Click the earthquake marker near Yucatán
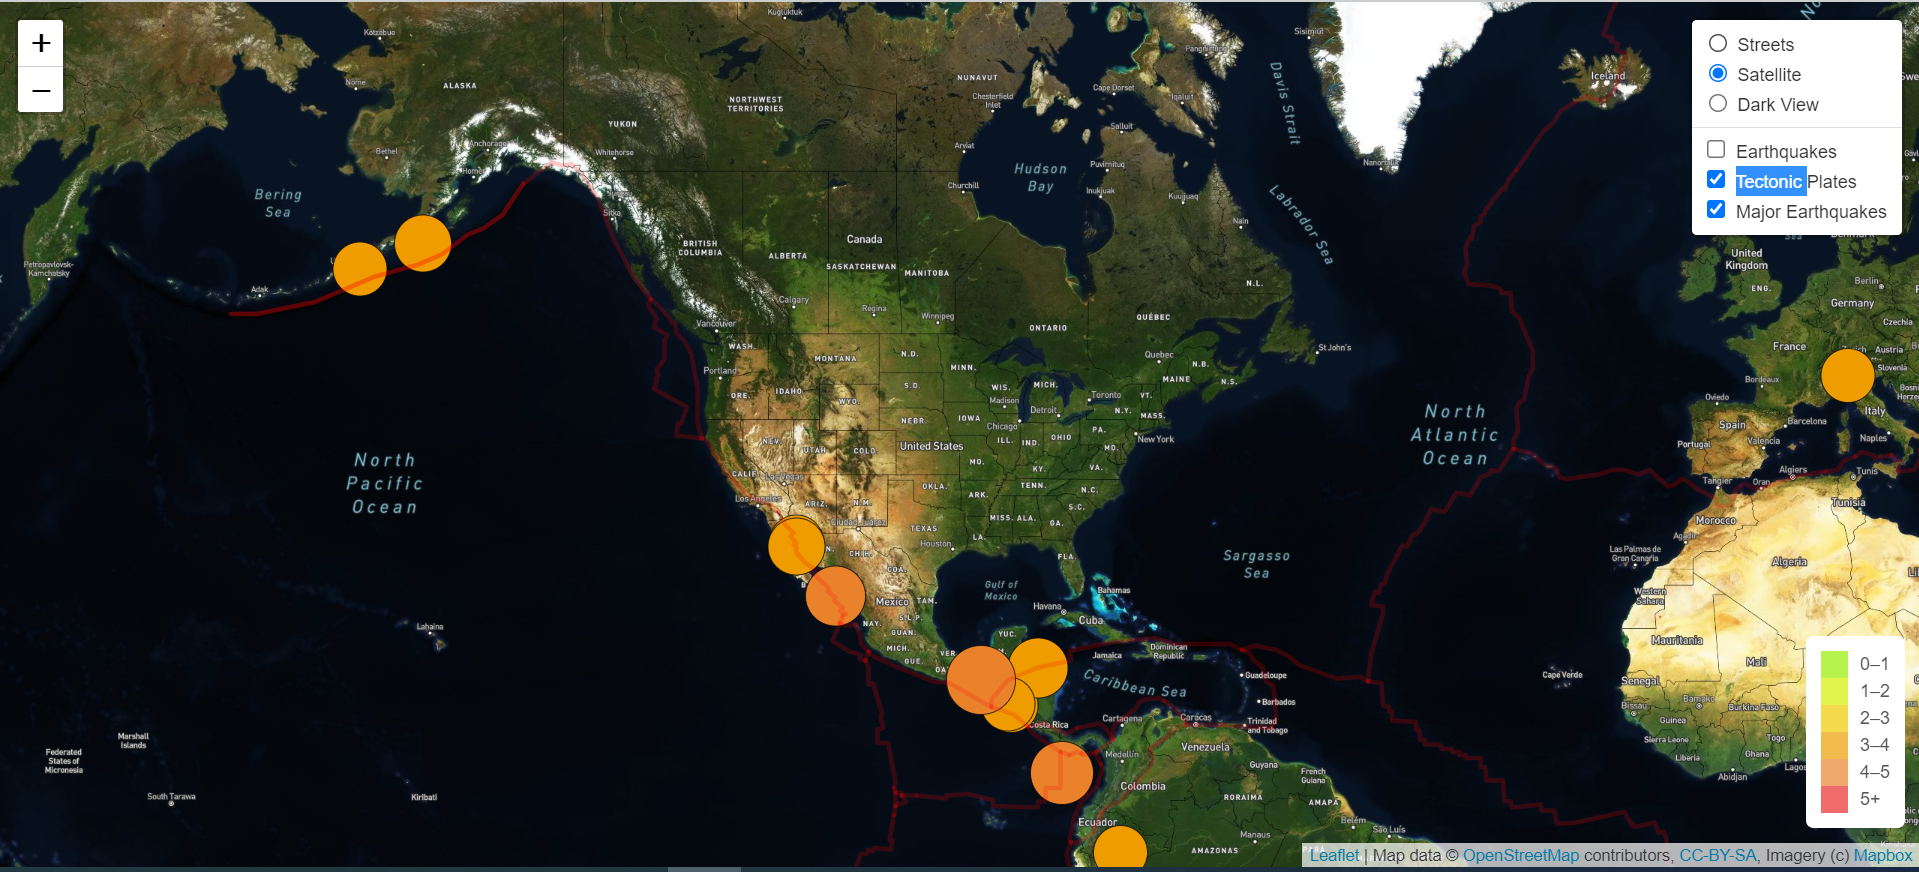This screenshot has height=872, width=1919. click(x=1038, y=668)
